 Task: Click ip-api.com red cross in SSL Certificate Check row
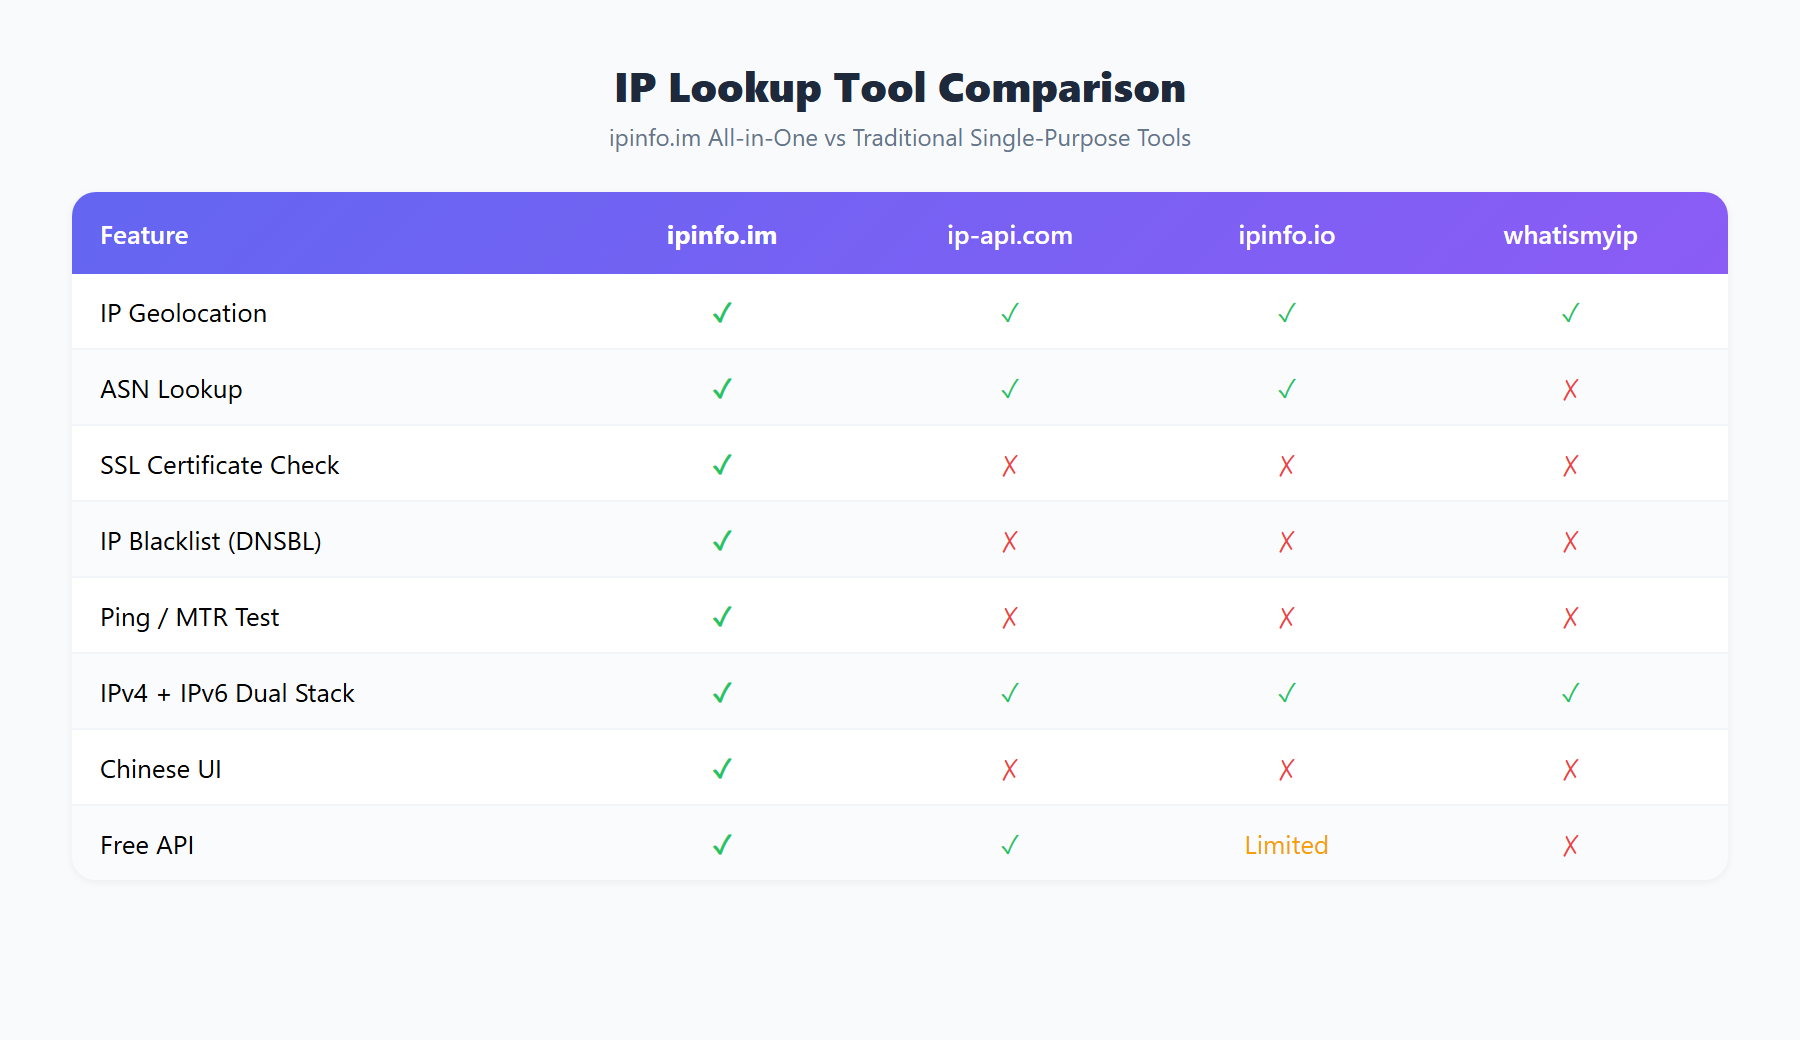tap(1010, 465)
